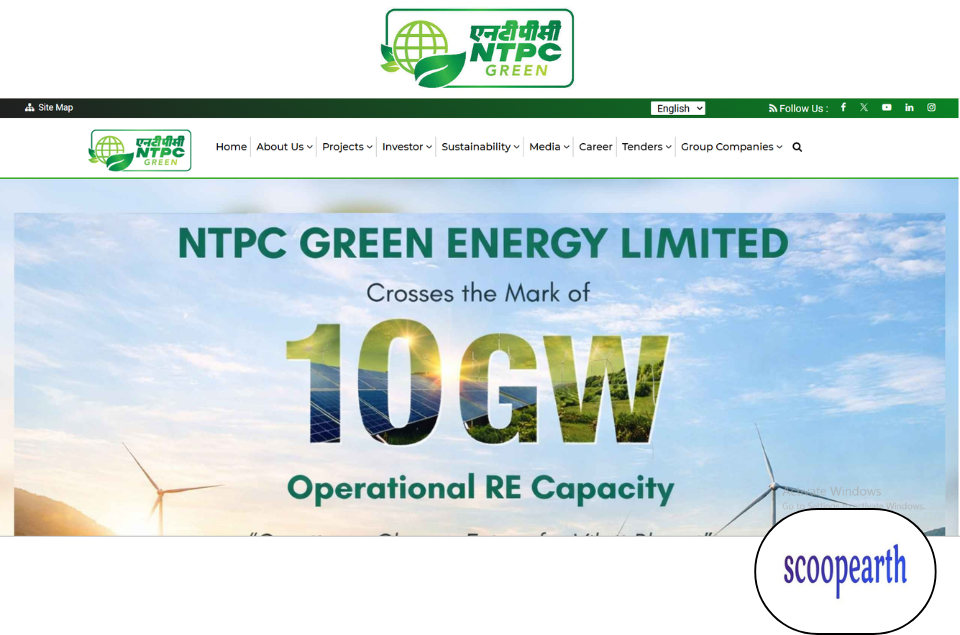Go to the Home menu item
Image resolution: width=960 pixels, height=635 pixels.
231,147
